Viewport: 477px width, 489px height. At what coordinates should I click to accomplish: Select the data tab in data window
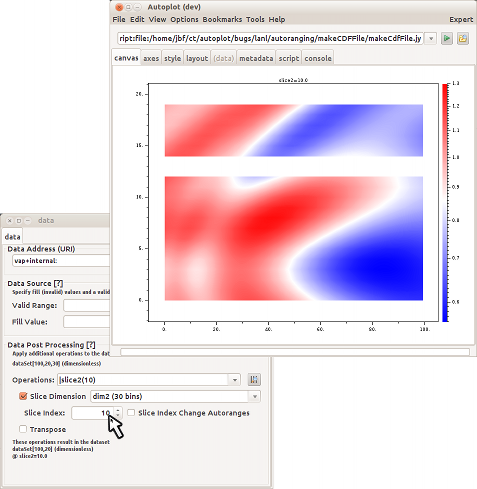pyautogui.click(x=12, y=237)
